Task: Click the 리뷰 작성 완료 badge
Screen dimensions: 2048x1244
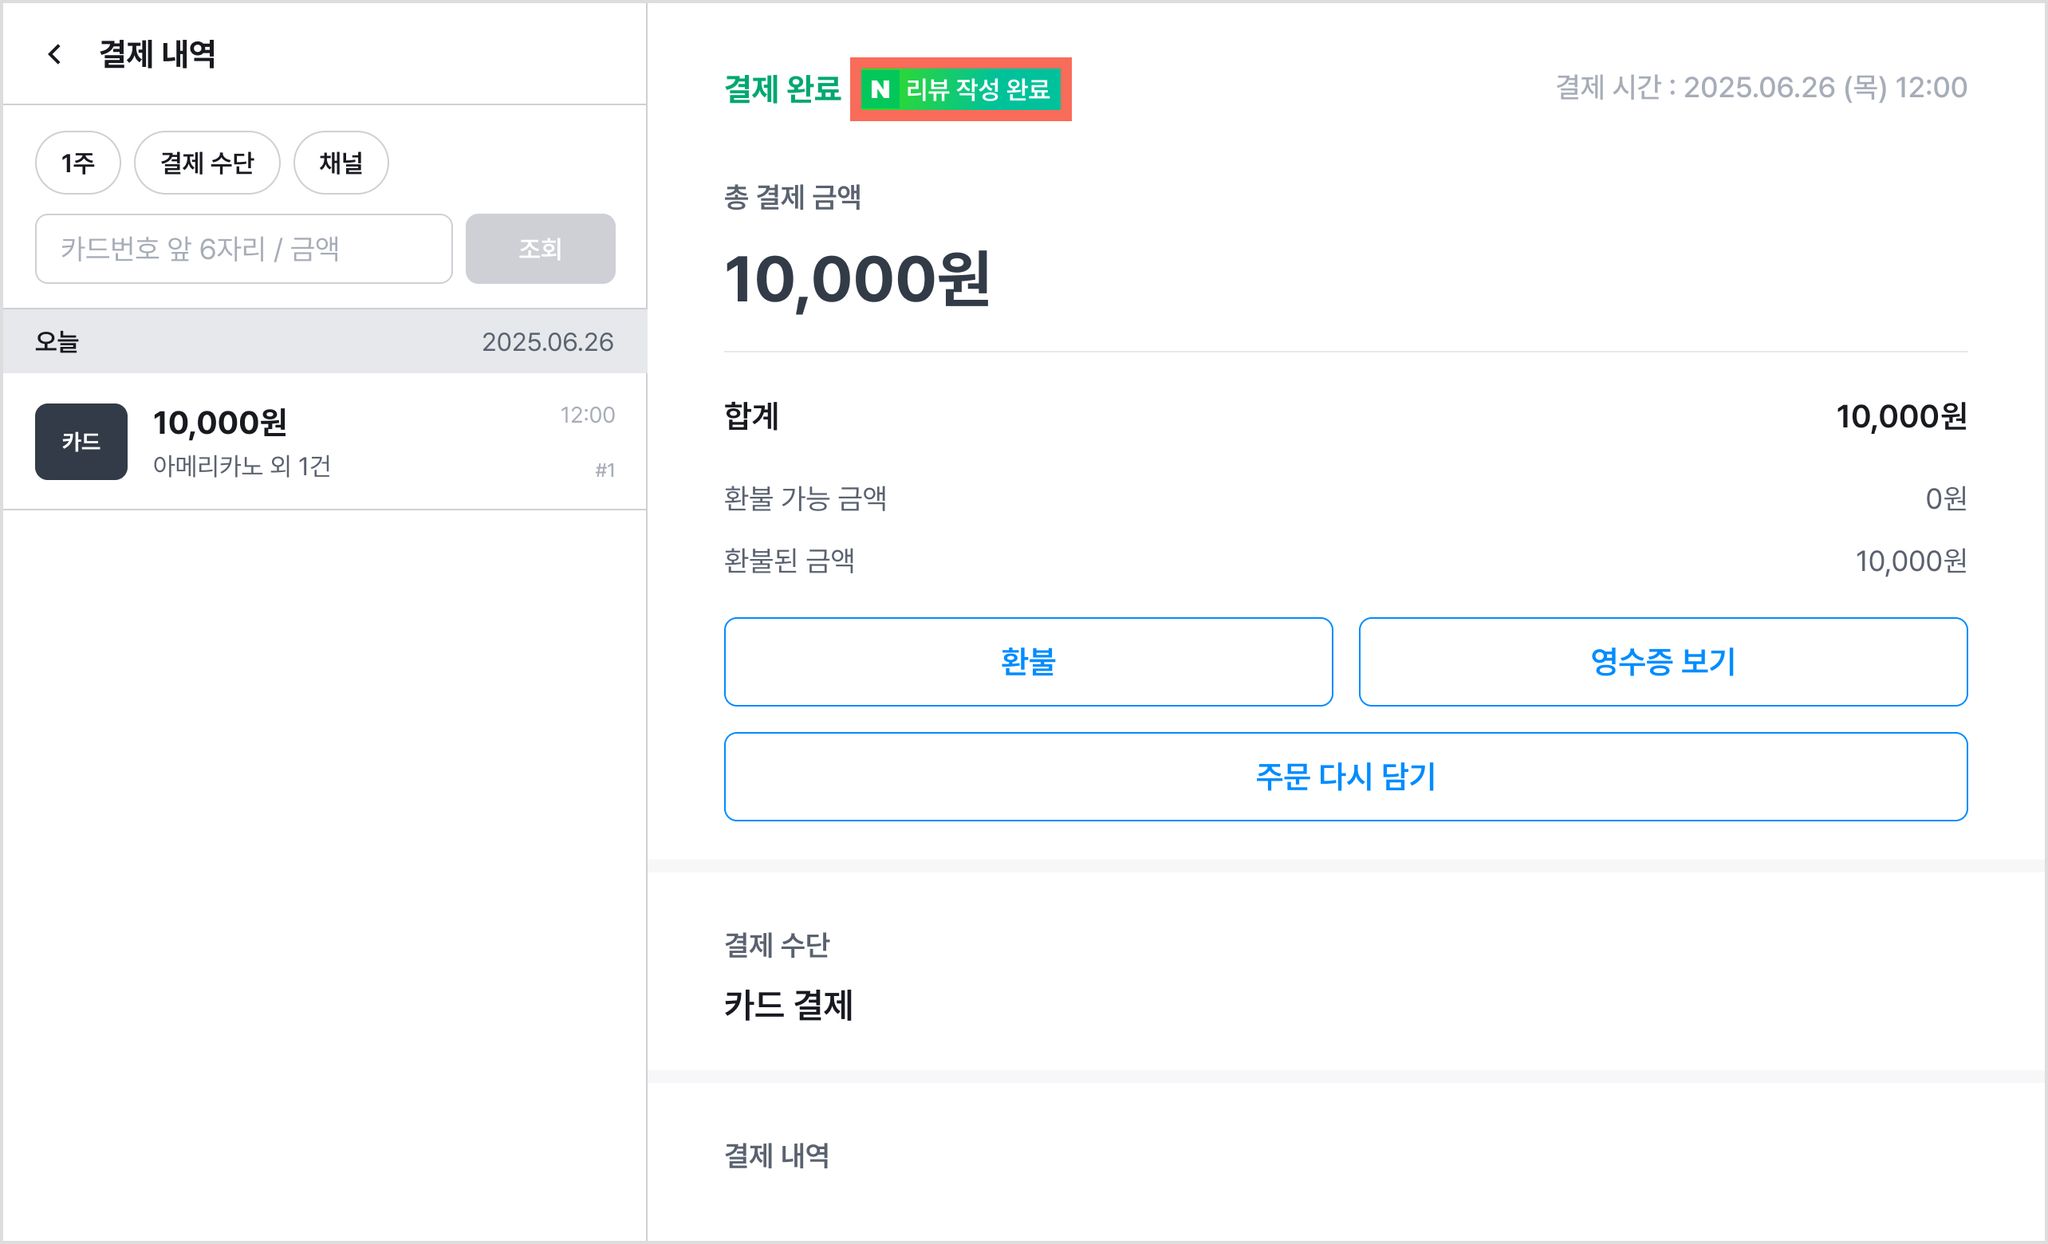Action: tap(961, 89)
